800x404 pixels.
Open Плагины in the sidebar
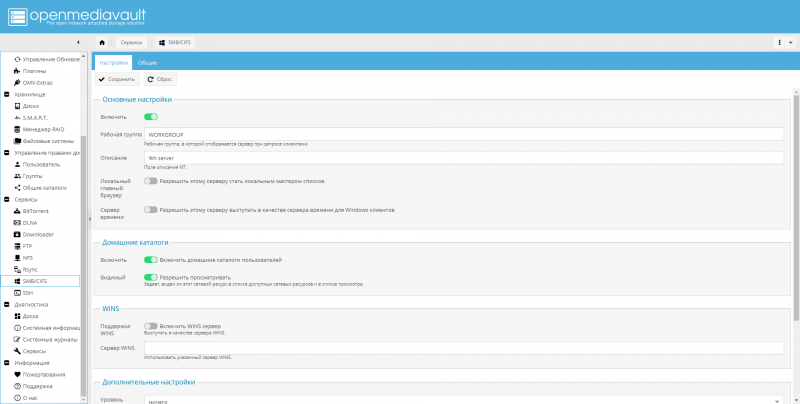34,71
